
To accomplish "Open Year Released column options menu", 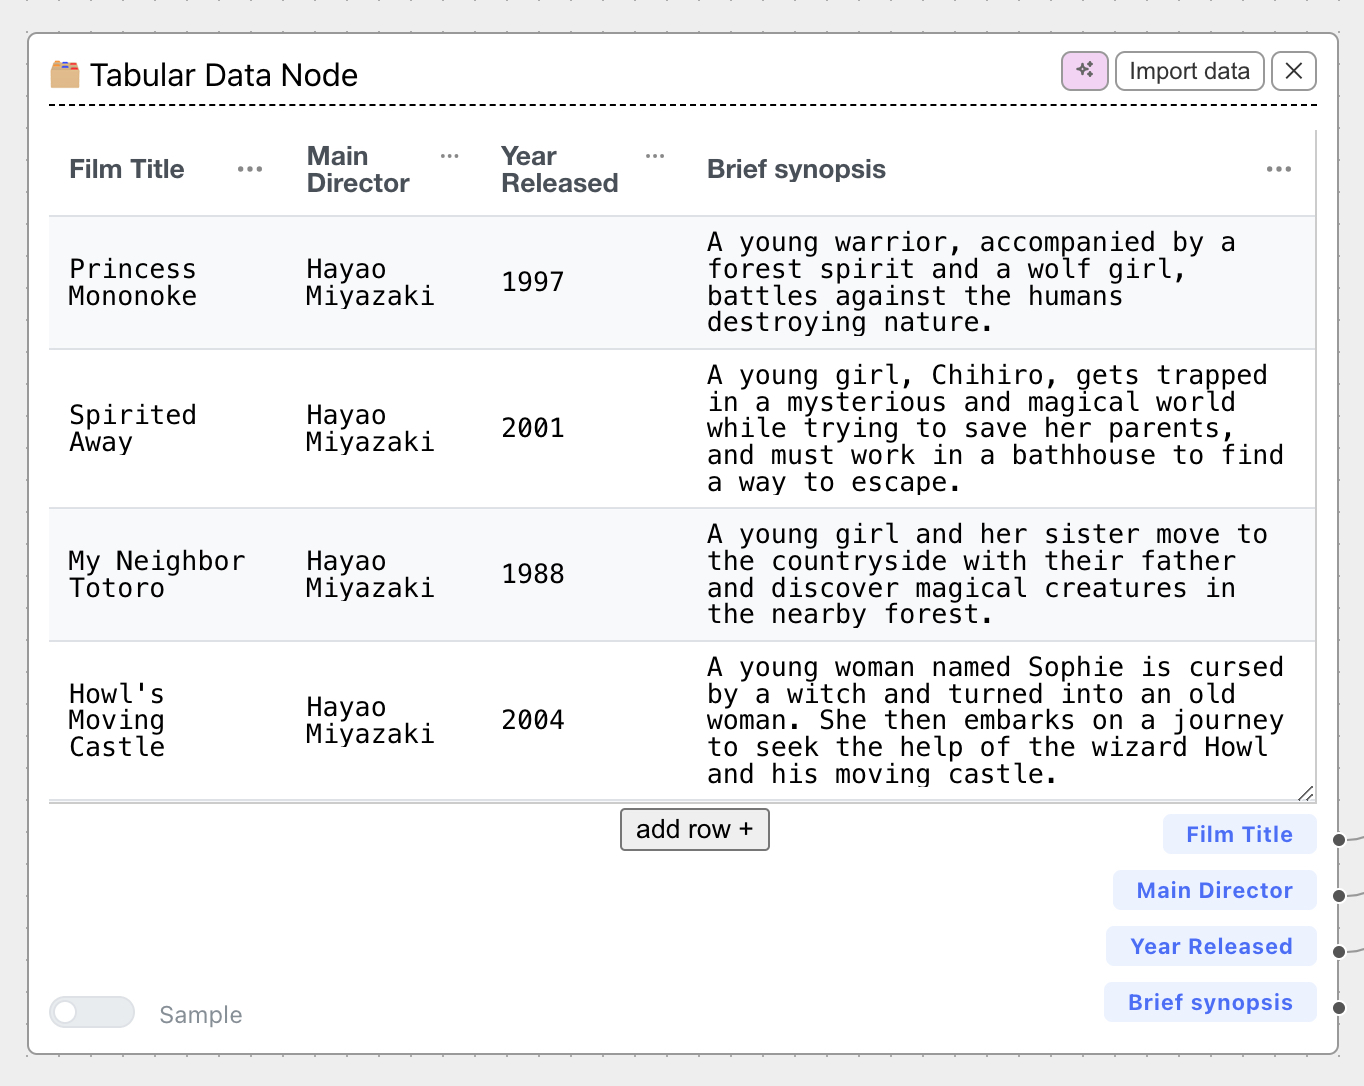I will coord(655,156).
